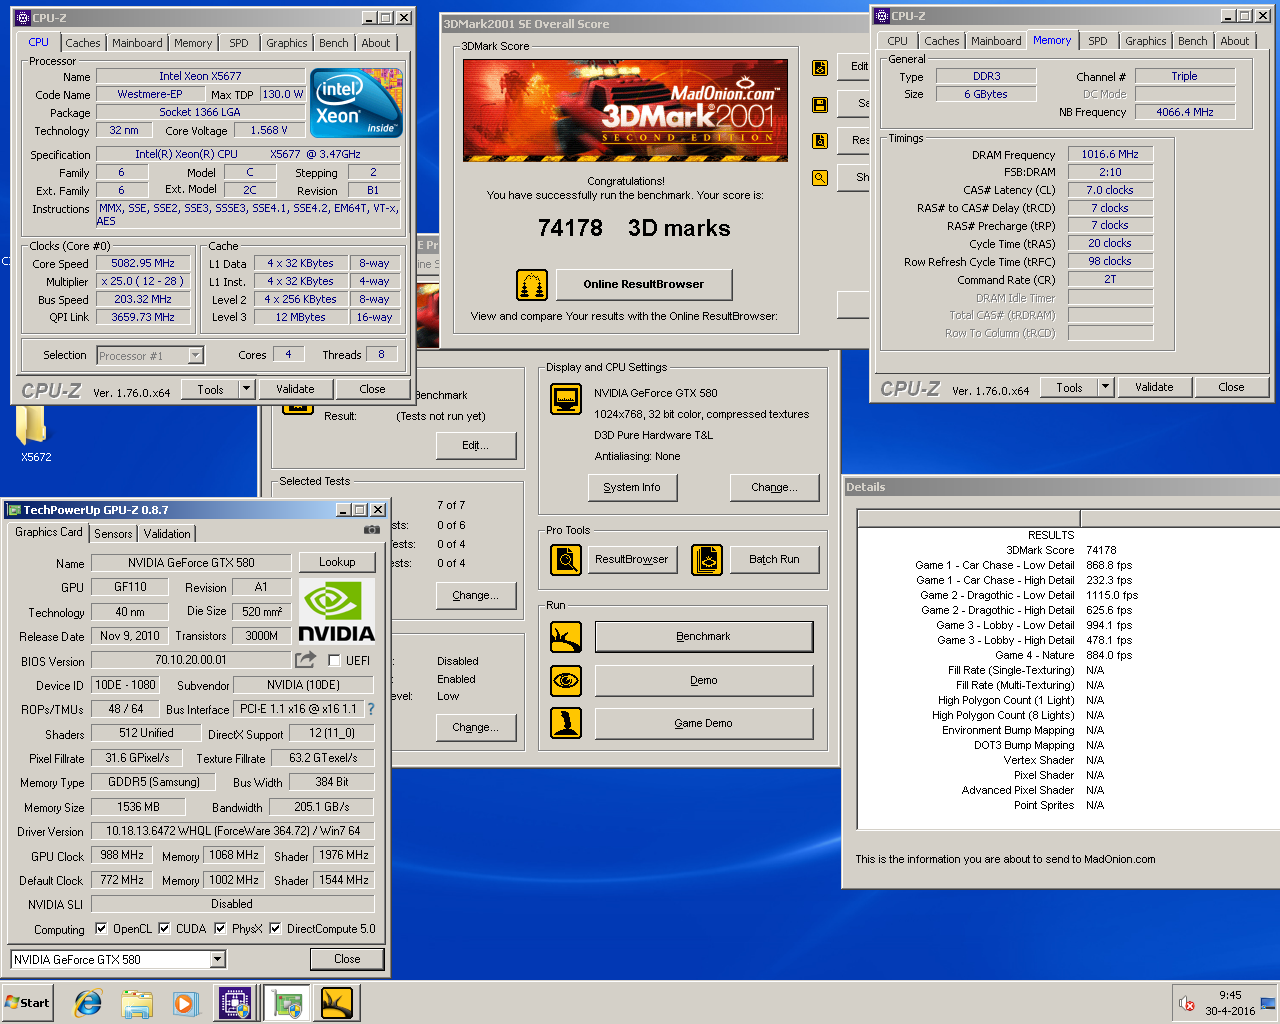Click the Core Speed value 5082.95 MHz
Image resolution: width=1280 pixels, height=1024 pixels.
click(143, 263)
